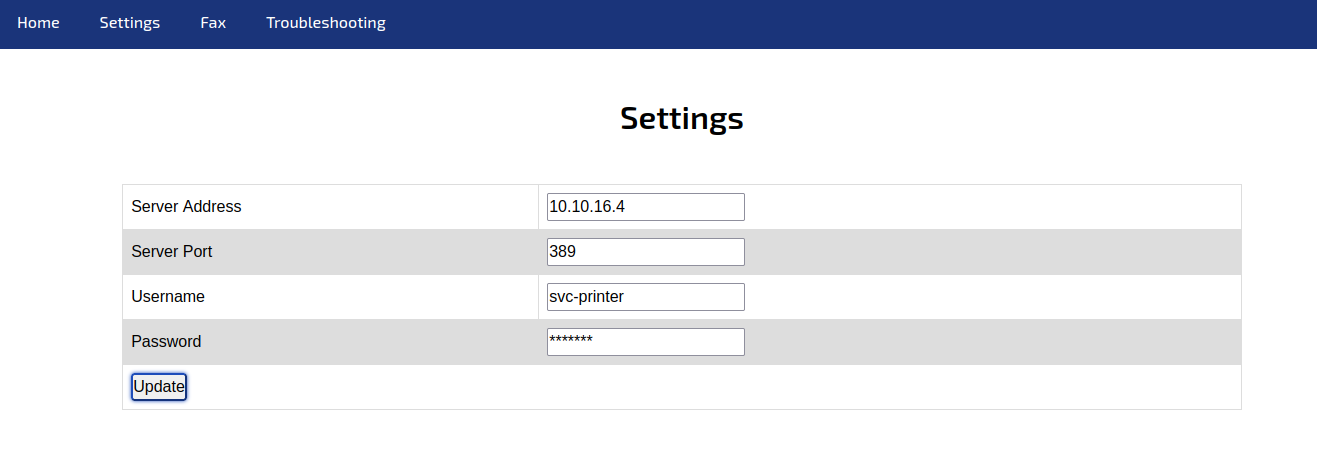The width and height of the screenshot is (1317, 462).
Task: Click the Username label text
Action: click(x=168, y=297)
